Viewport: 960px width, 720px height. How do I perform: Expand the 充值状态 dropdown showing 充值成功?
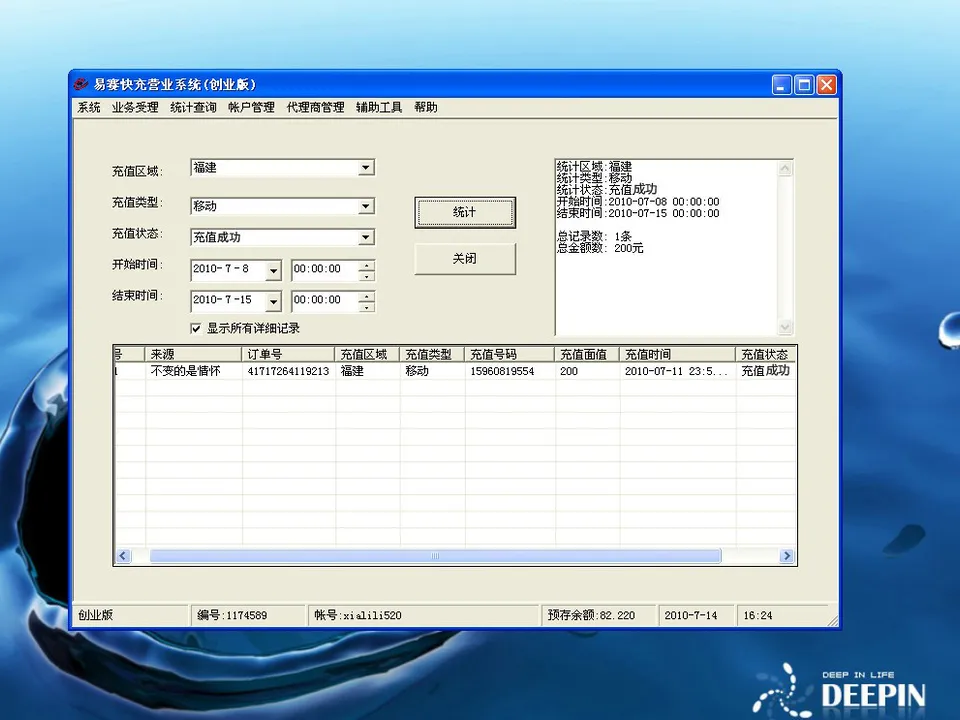(366, 237)
